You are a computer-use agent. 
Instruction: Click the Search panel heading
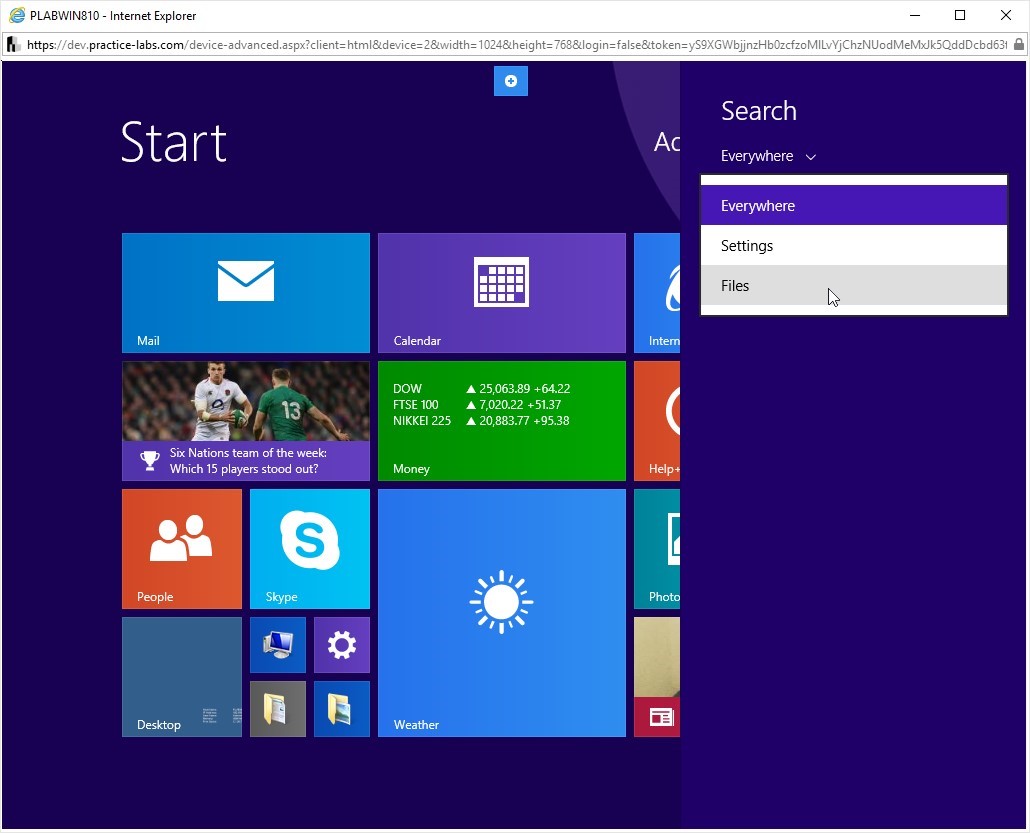click(759, 111)
